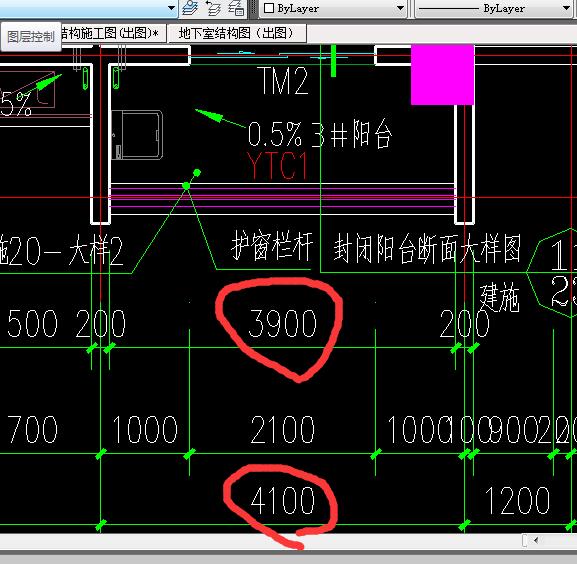Click the magenta column block
Screen dimensions: 577x564
[442, 75]
